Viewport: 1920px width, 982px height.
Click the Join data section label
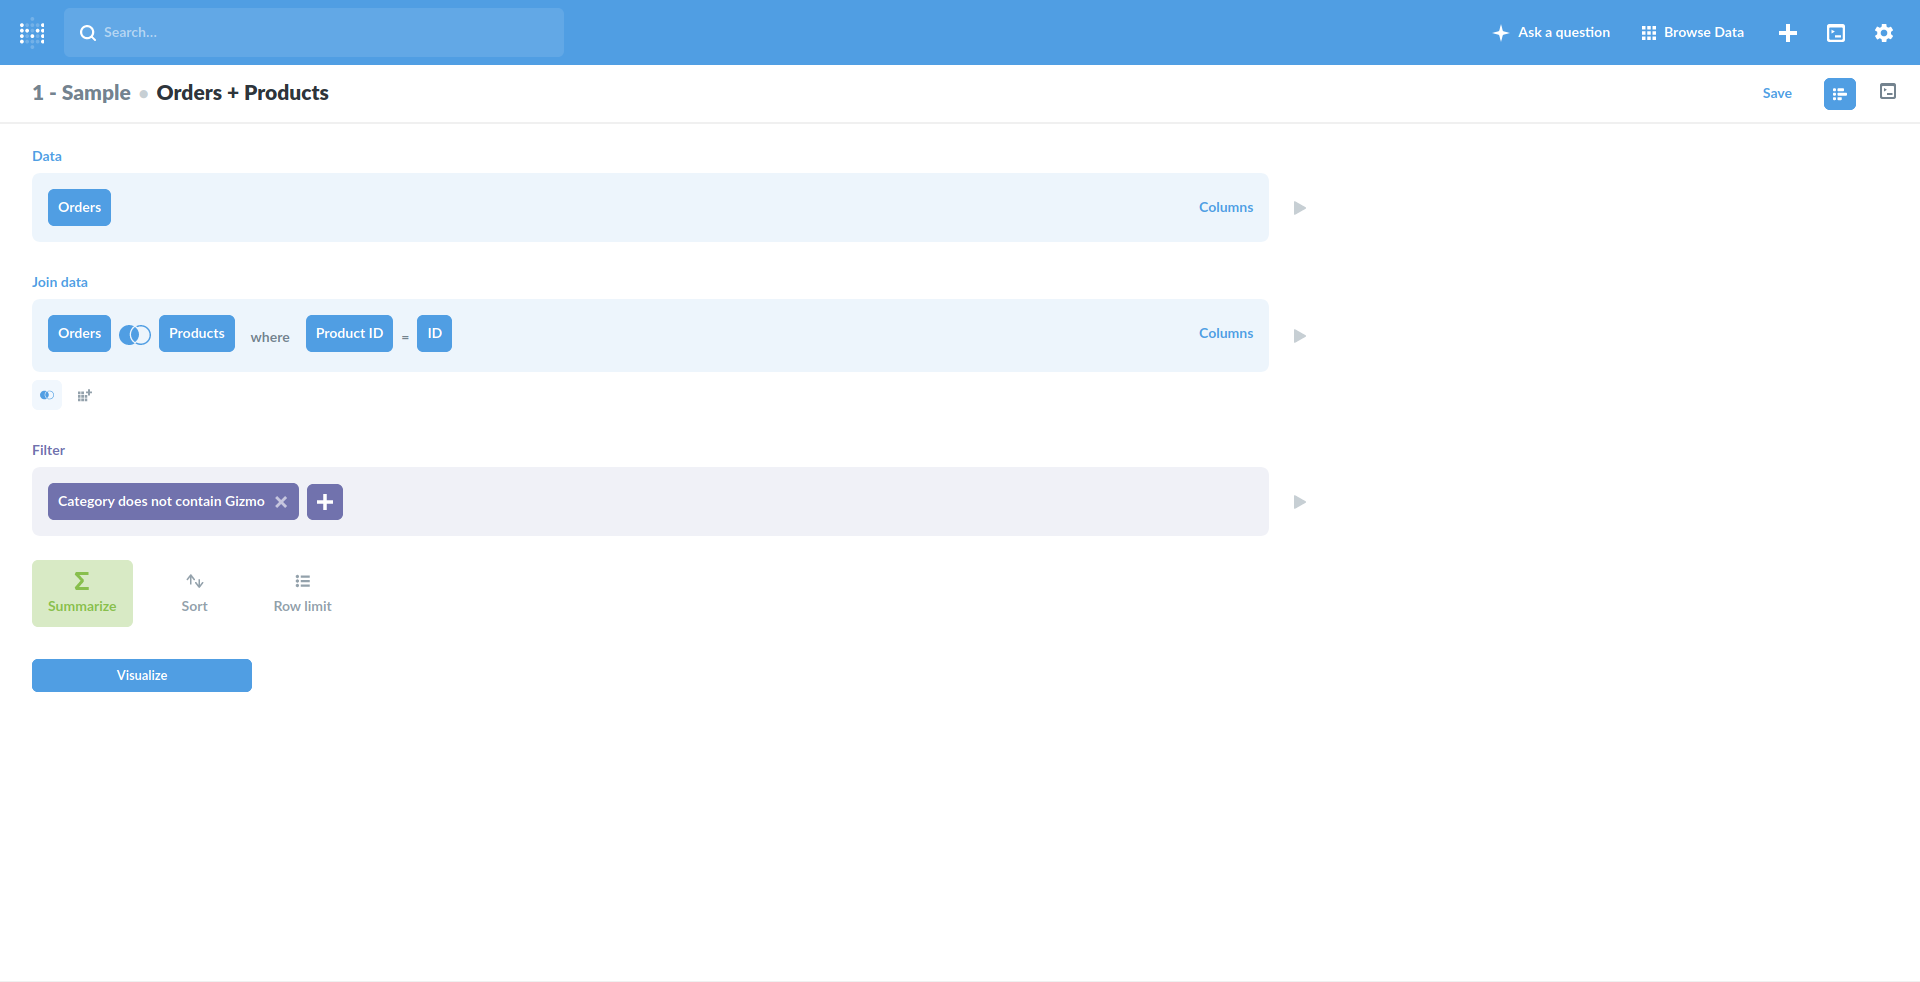(x=60, y=282)
